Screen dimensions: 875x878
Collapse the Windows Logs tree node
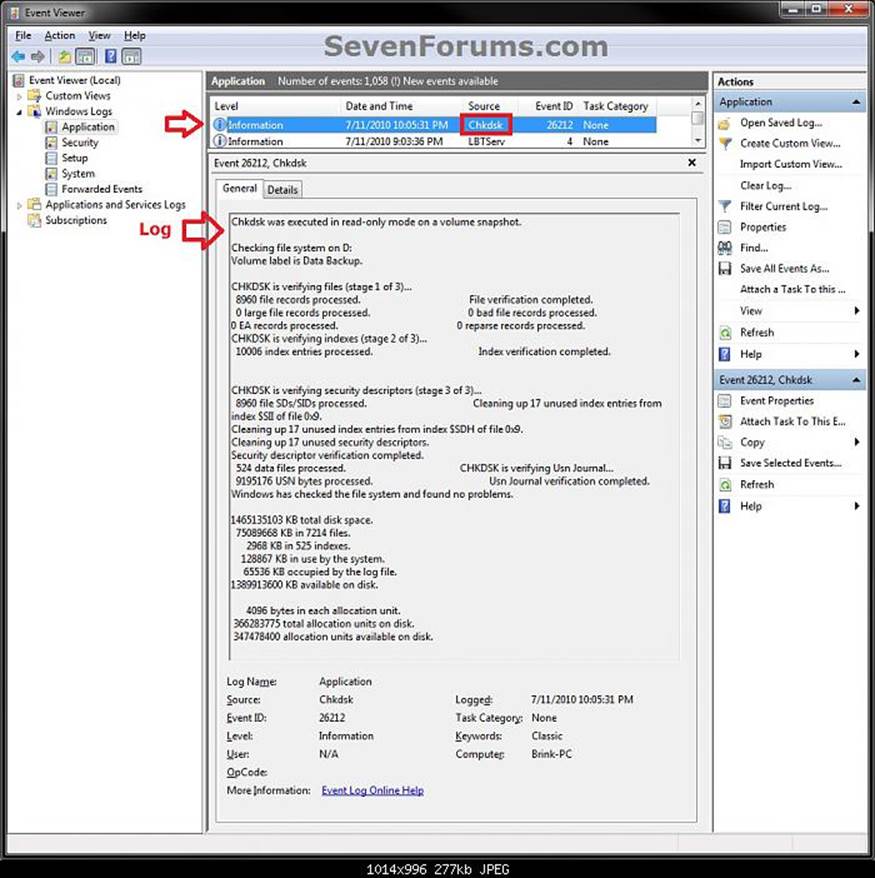pyautogui.click(x=19, y=112)
